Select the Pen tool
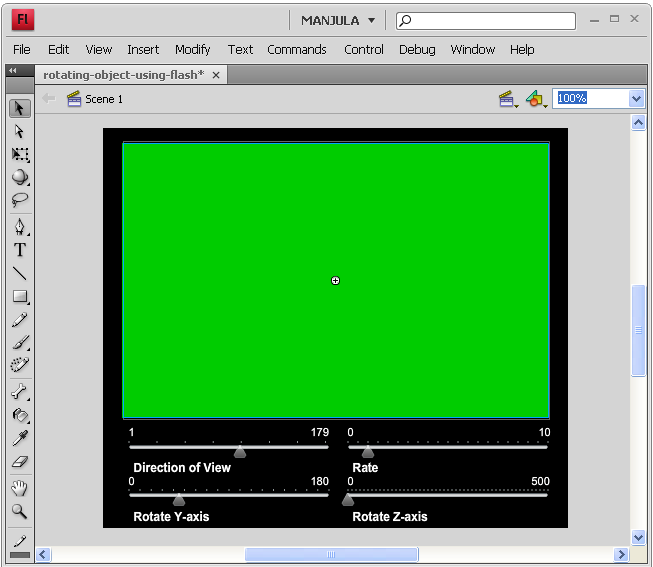Image resolution: width=653 pixels, height=567 pixels. click(19, 227)
